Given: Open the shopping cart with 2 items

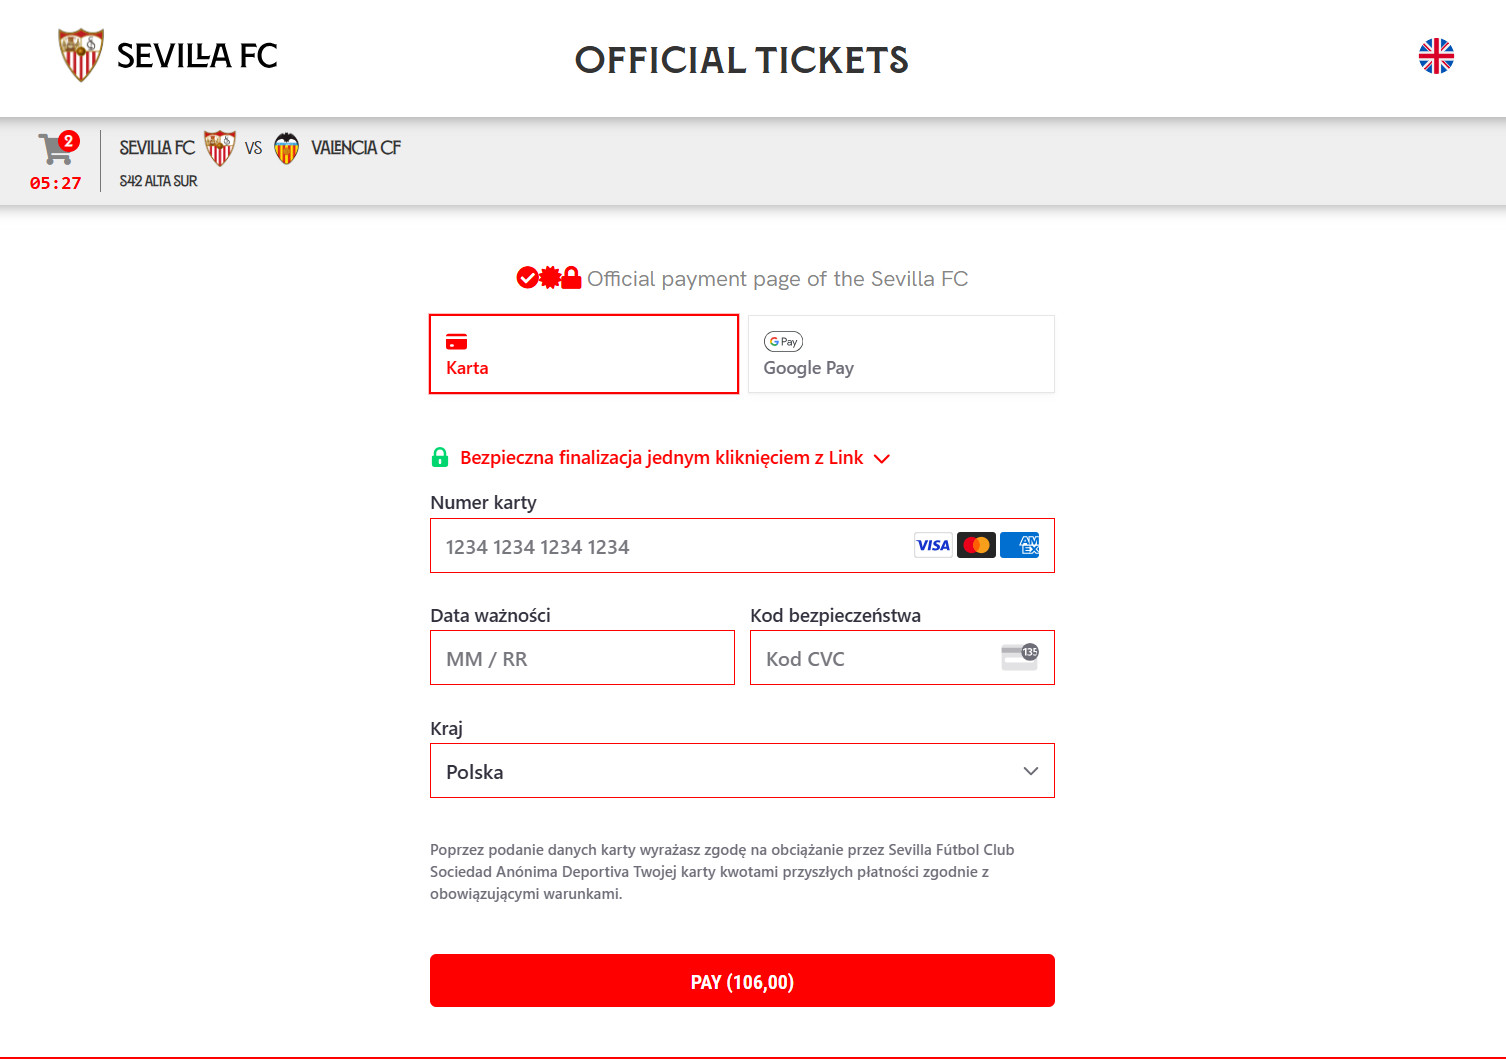Looking at the screenshot, I should click(56, 149).
